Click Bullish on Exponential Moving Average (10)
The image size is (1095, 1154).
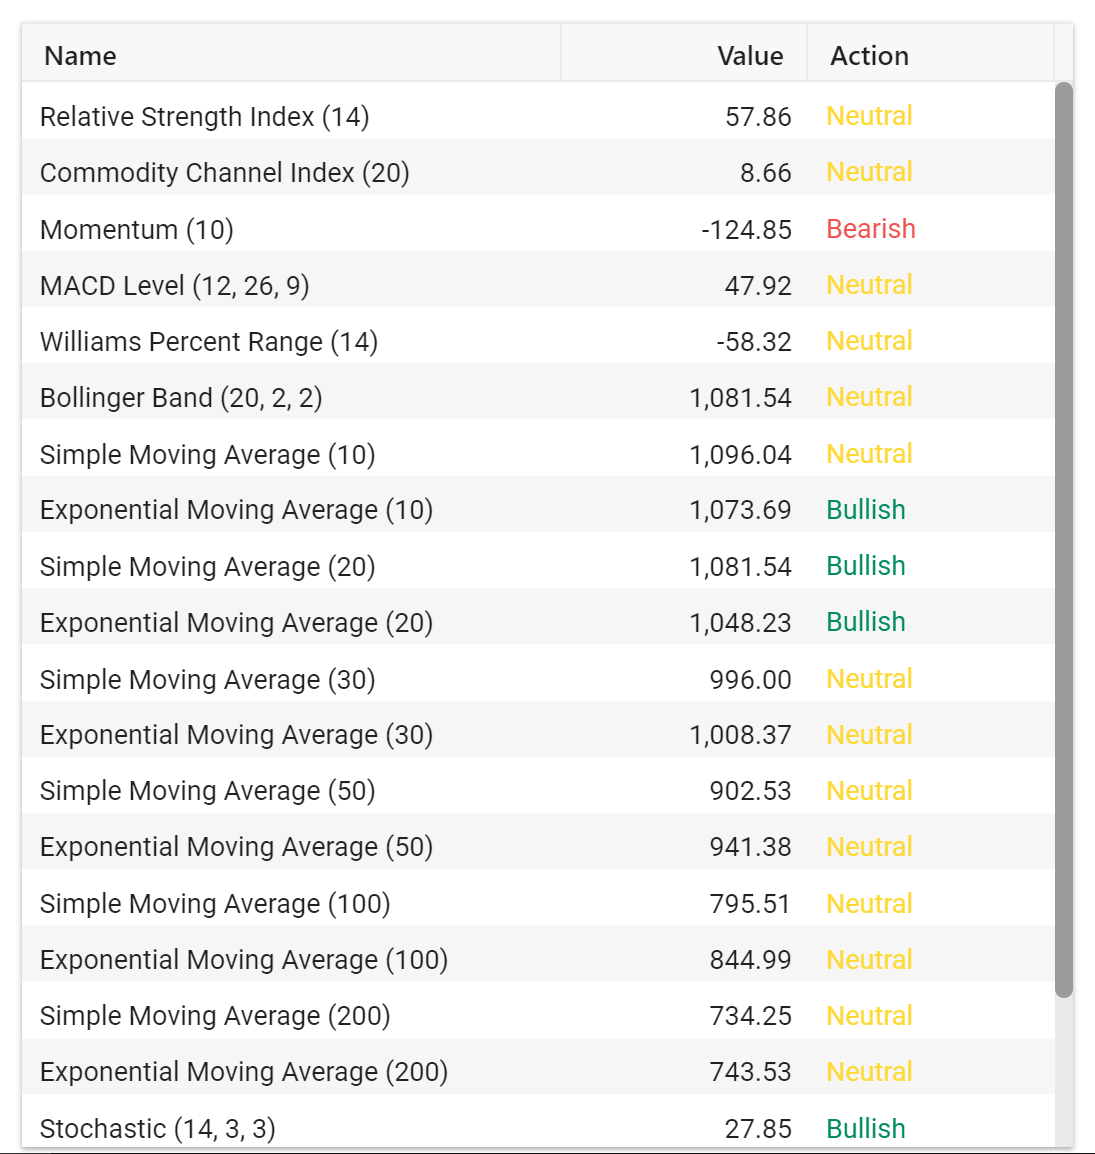click(865, 510)
